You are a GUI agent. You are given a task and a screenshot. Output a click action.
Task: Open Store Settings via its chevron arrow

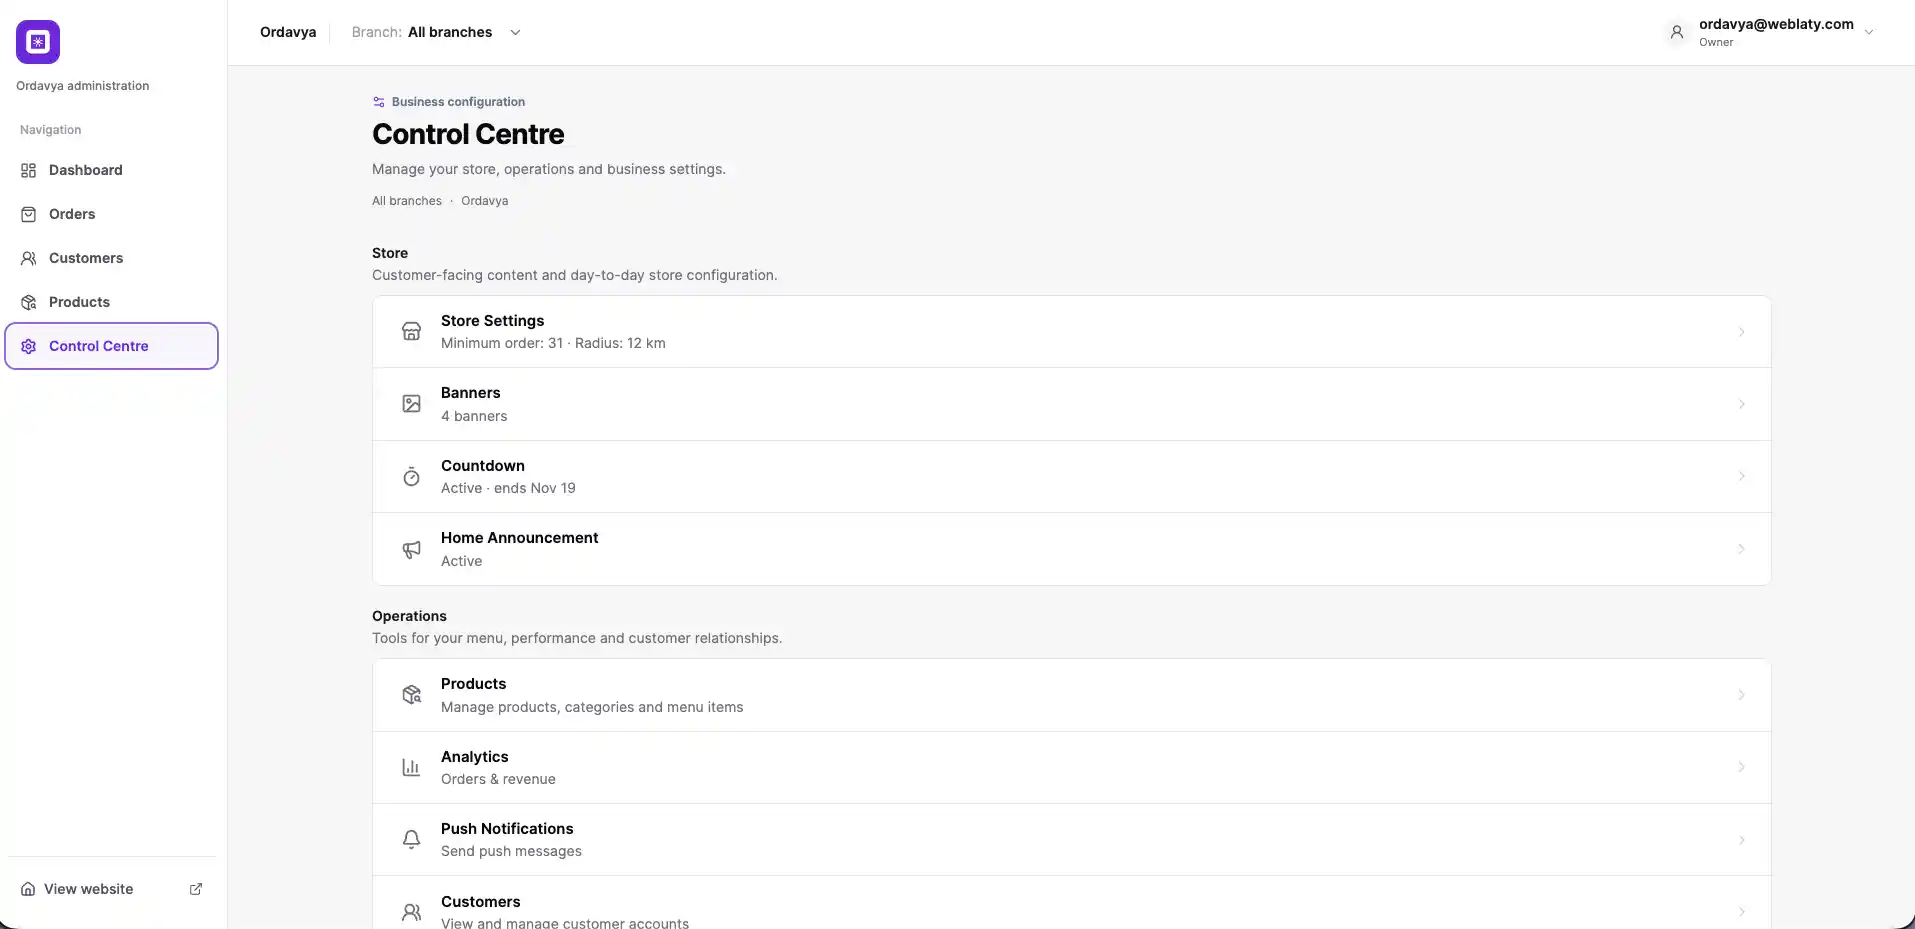coord(1741,332)
